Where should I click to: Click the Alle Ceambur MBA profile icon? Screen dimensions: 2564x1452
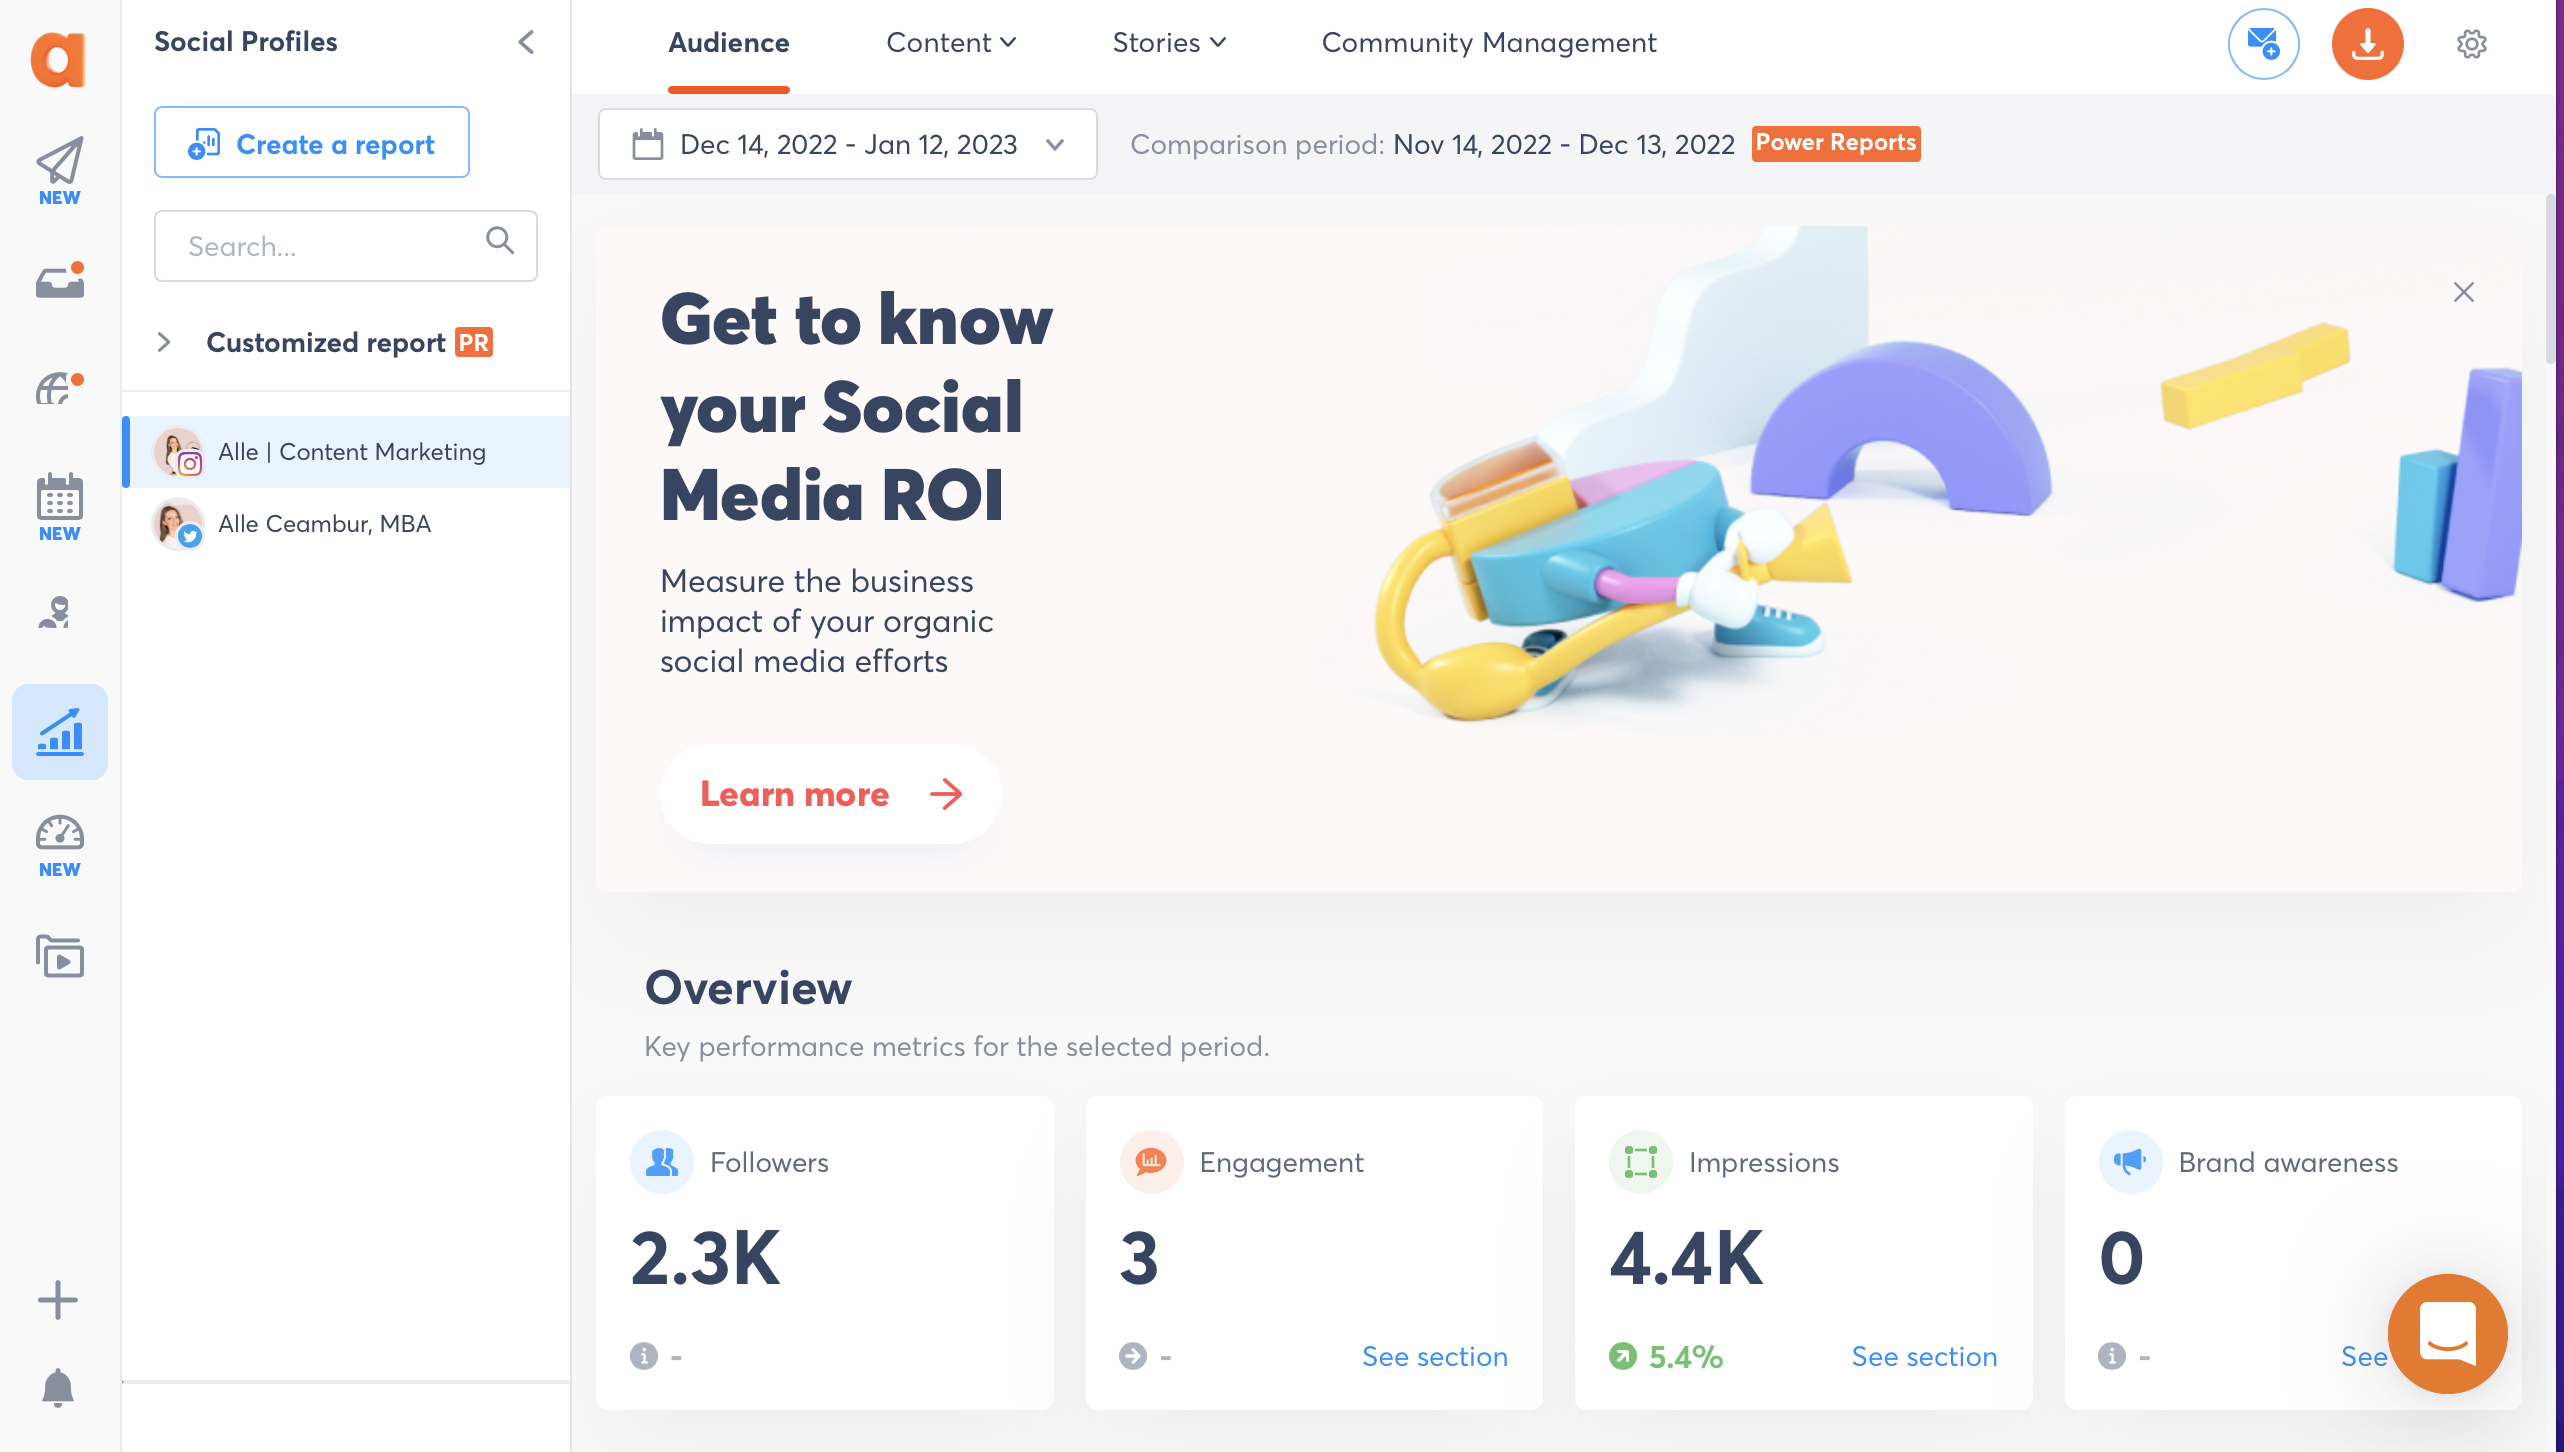click(176, 523)
